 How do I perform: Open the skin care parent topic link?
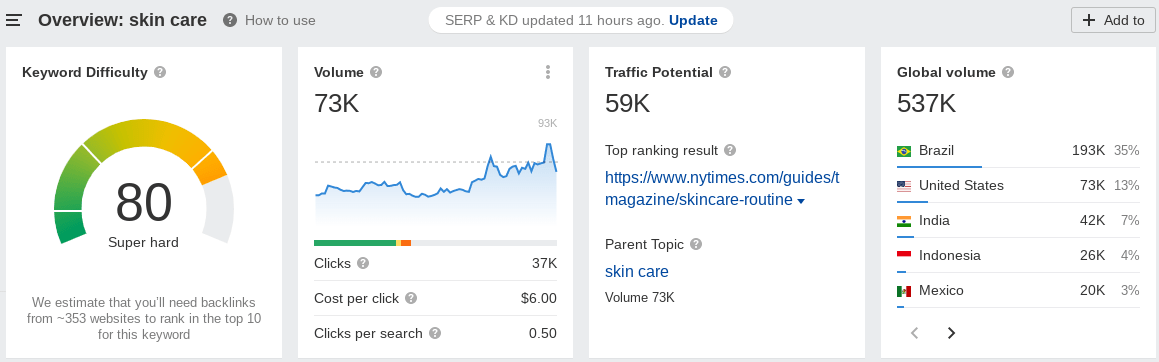[636, 271]
